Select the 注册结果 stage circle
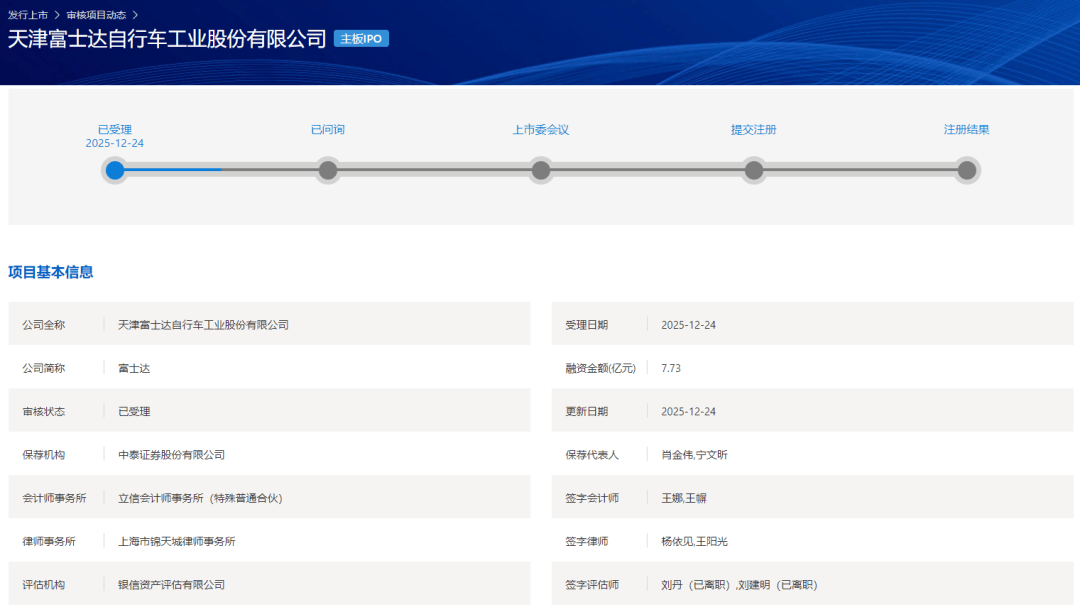Image resolution: width=1080 pixels, height=612 pixels. [x=967, y=170]
